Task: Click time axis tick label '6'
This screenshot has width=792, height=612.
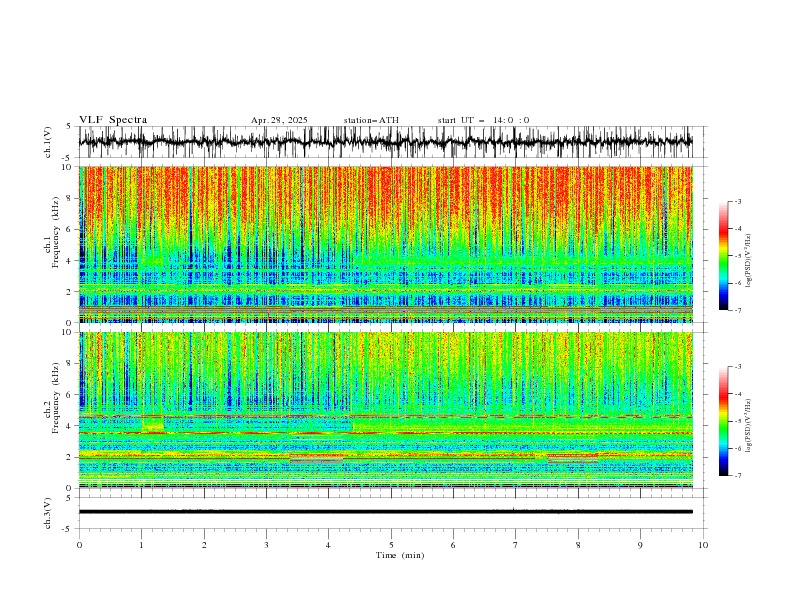Action: (453, 545)
